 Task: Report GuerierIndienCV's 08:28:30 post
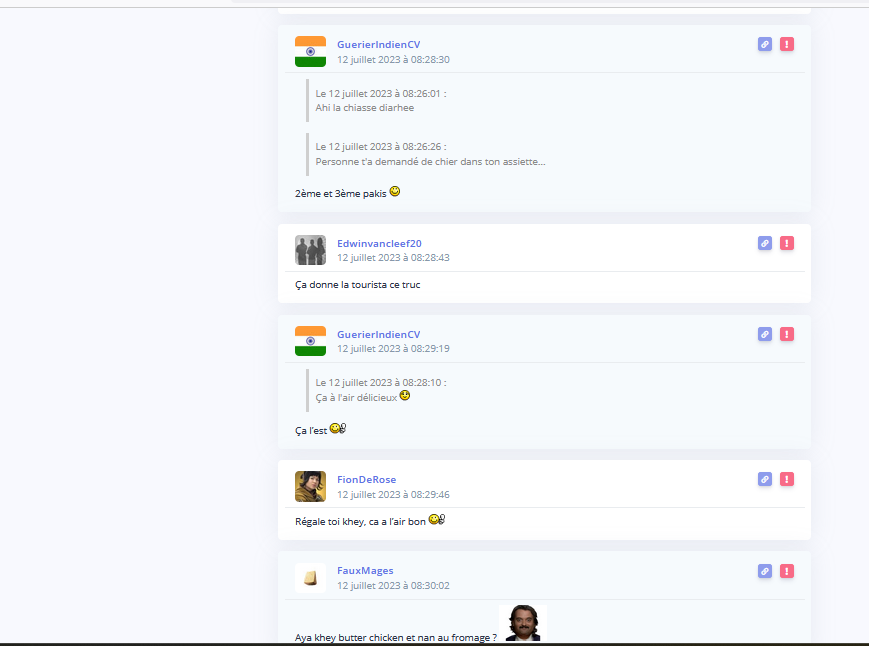pos(787,44)
